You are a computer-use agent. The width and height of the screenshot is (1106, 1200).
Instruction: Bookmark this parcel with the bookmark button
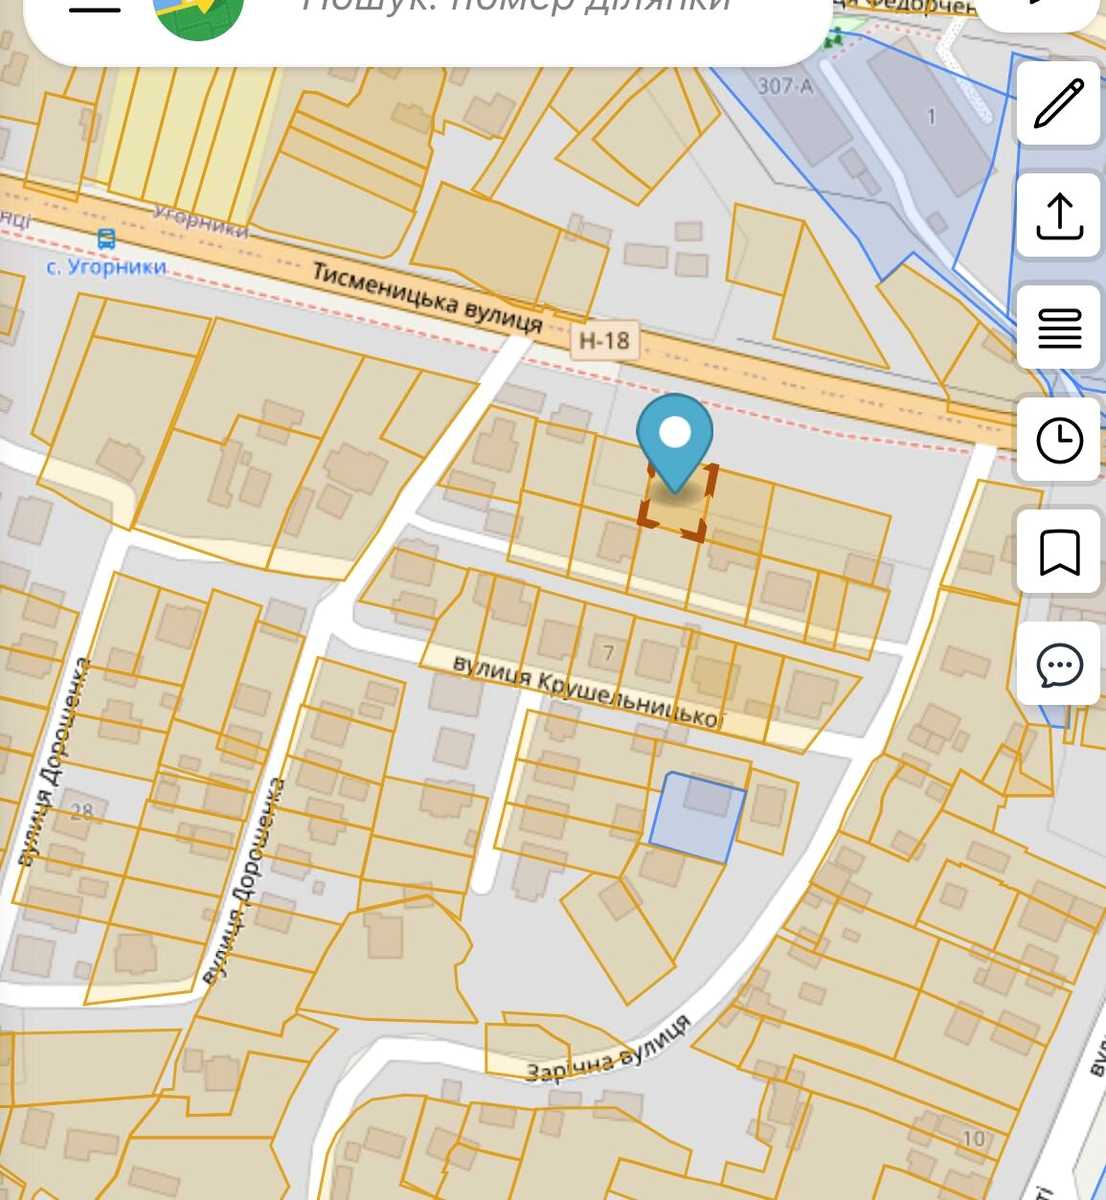pos(1059,552)
